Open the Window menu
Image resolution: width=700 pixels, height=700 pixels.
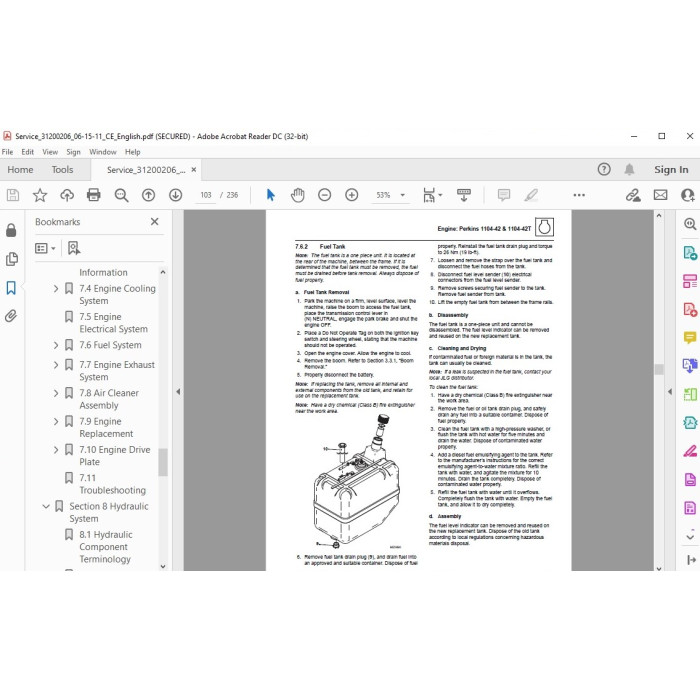[x=103, y=152]
